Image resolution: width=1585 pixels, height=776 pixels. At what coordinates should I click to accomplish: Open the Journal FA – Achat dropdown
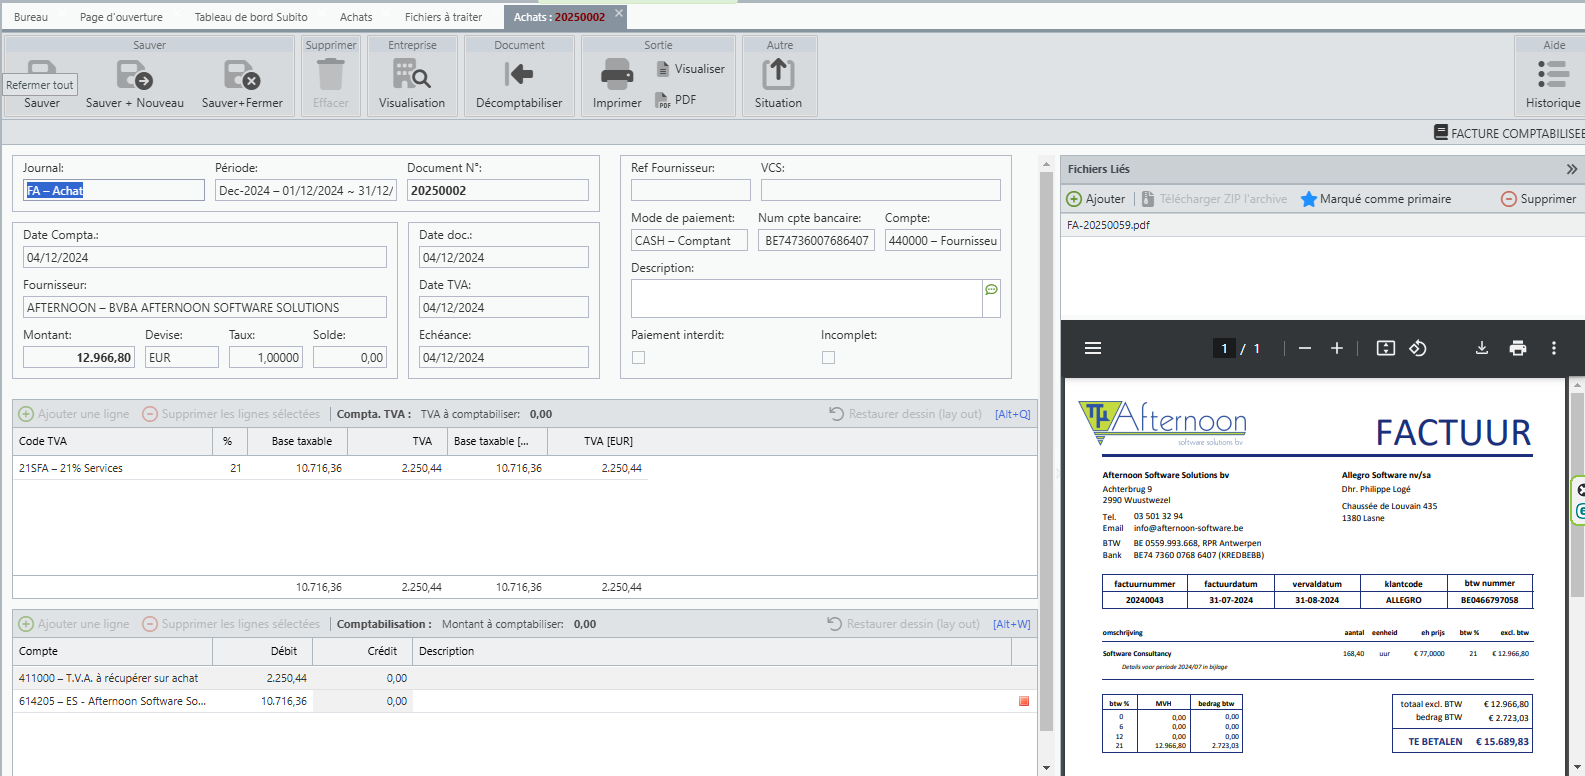point(114,190)
